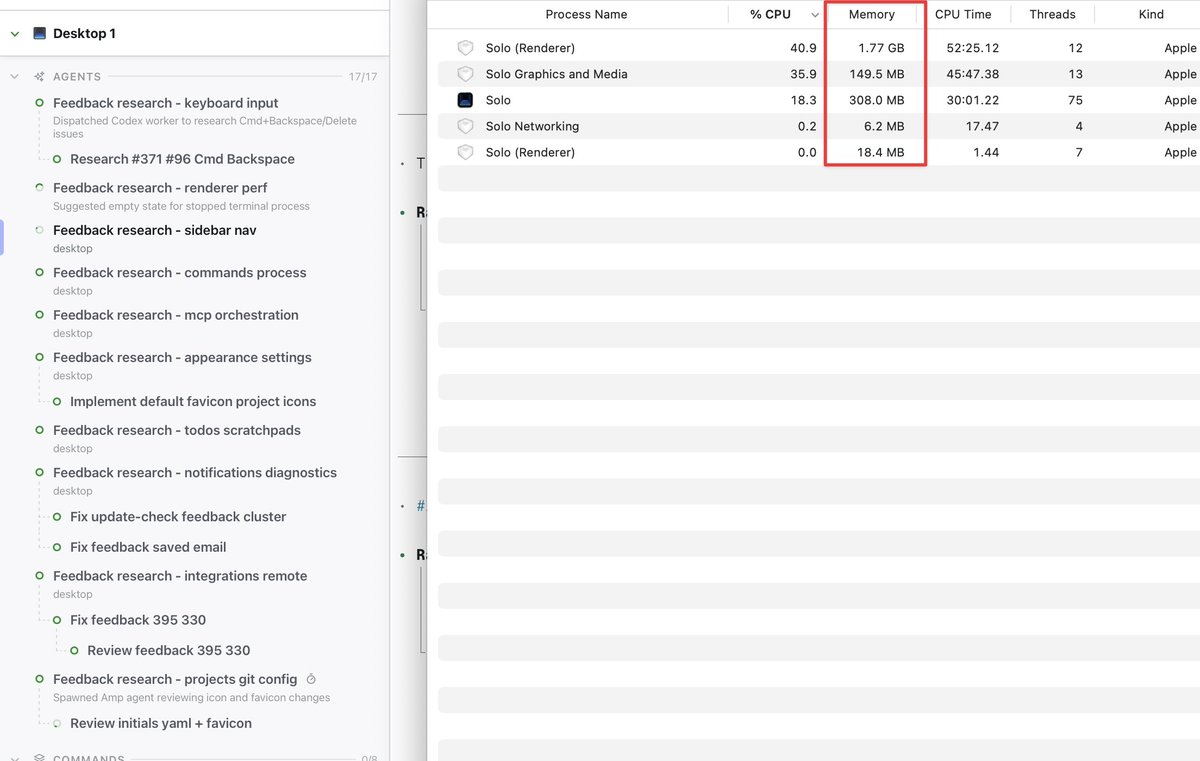Select Feedback research - sidebar nav agent
This screenshot has height=761, width=1200.
point(155,230)
